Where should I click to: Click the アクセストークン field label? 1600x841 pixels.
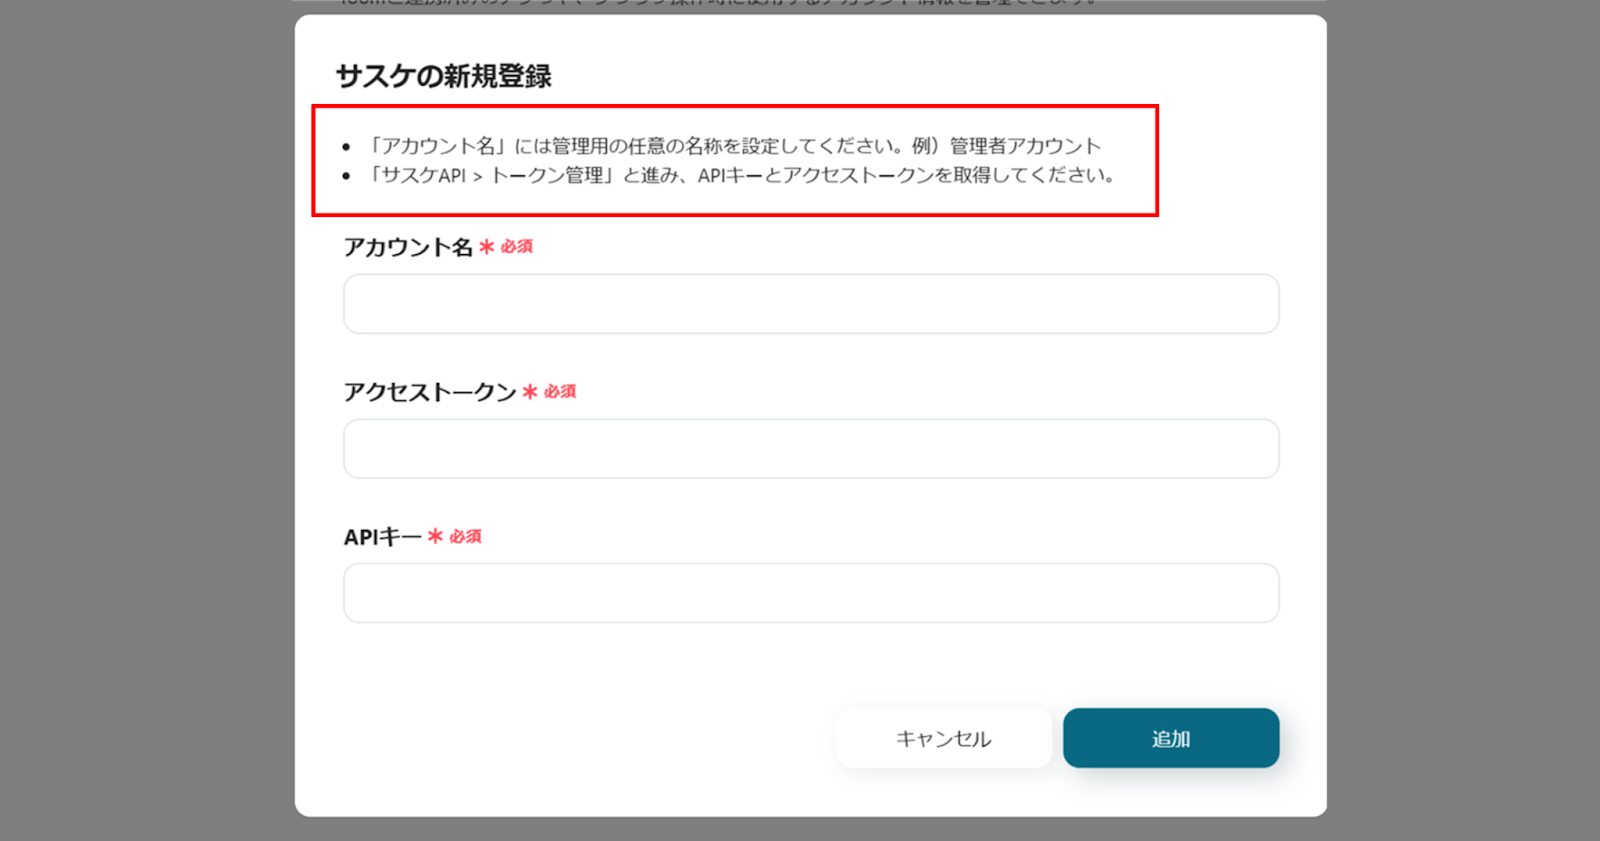[x=430, y=392]
